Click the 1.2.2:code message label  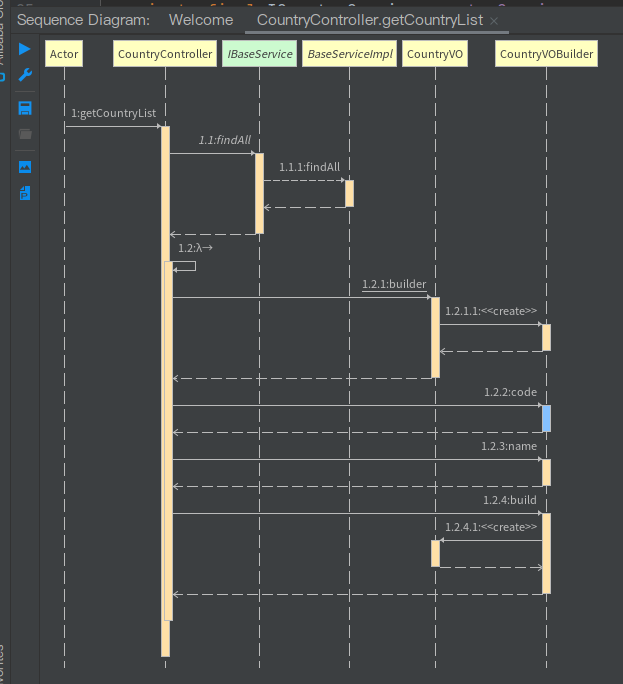click(x=510, y=392)
